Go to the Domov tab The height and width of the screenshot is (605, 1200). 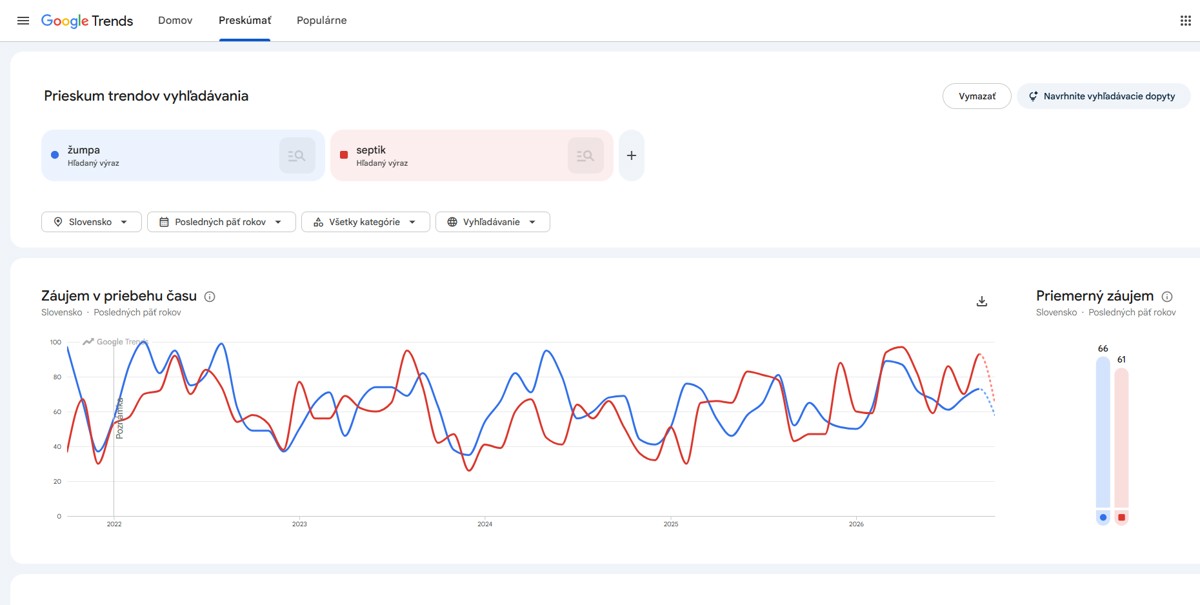[x=175, y=20]
